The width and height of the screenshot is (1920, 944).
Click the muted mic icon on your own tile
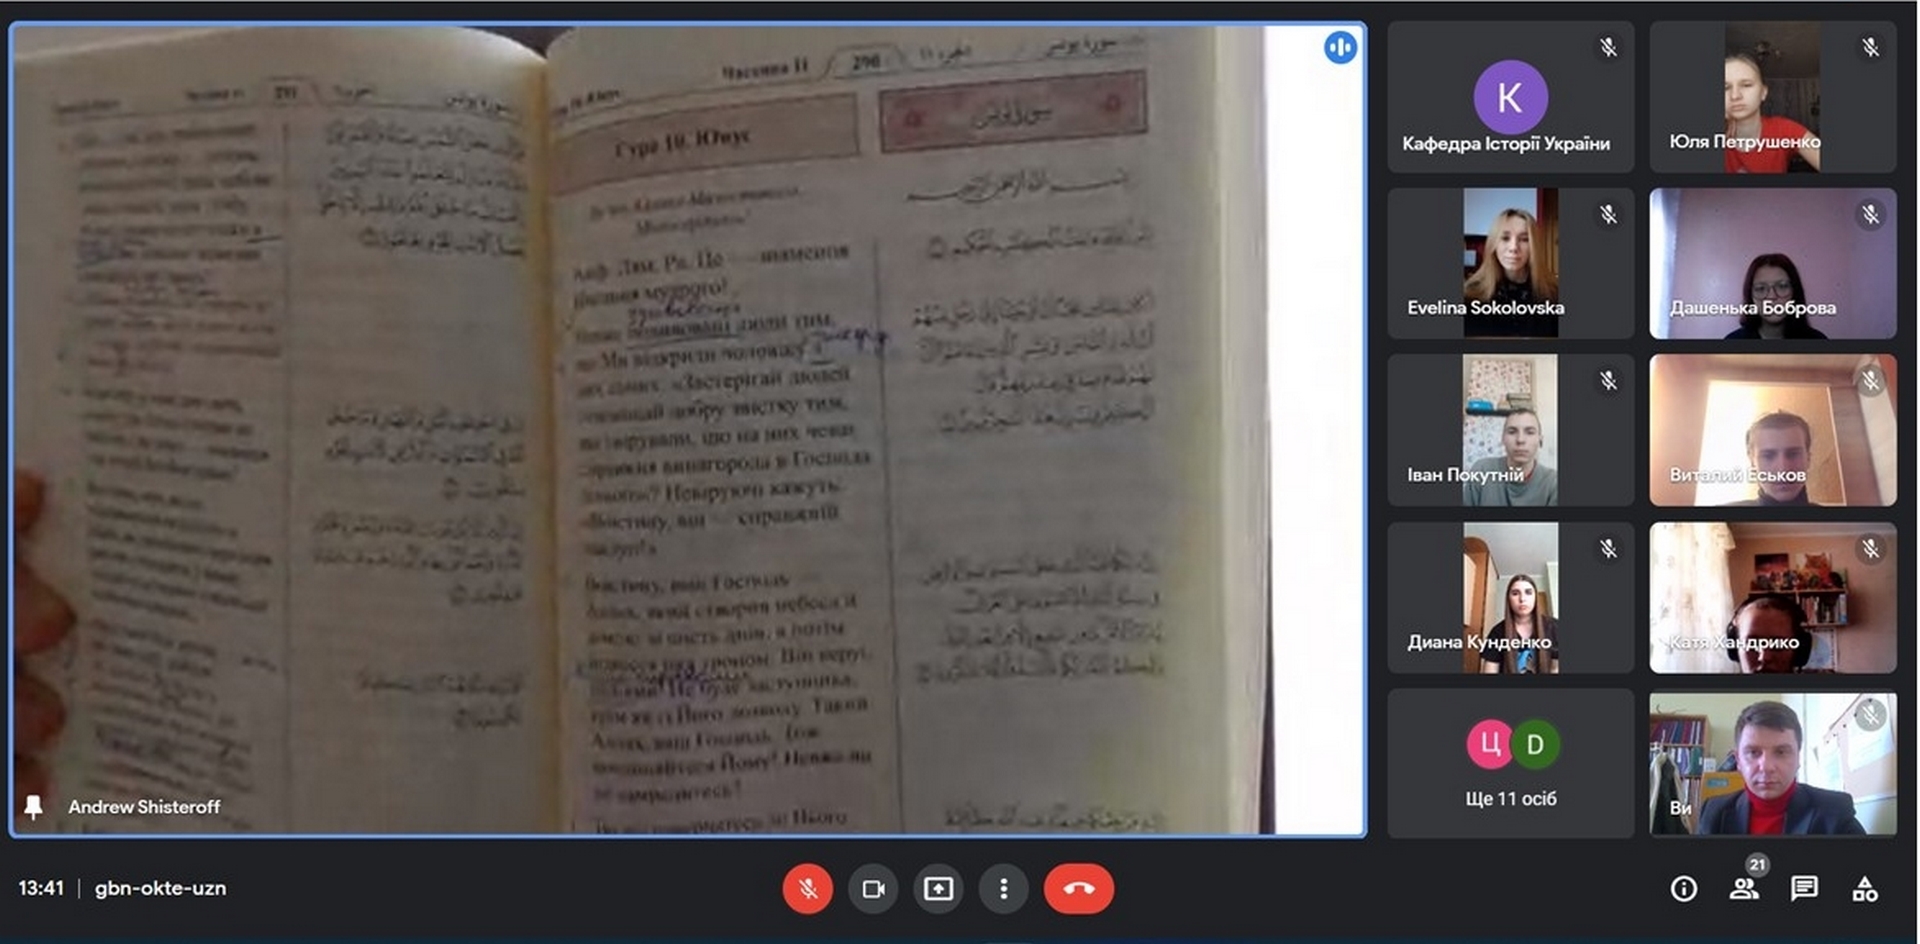coord(1870,714)
